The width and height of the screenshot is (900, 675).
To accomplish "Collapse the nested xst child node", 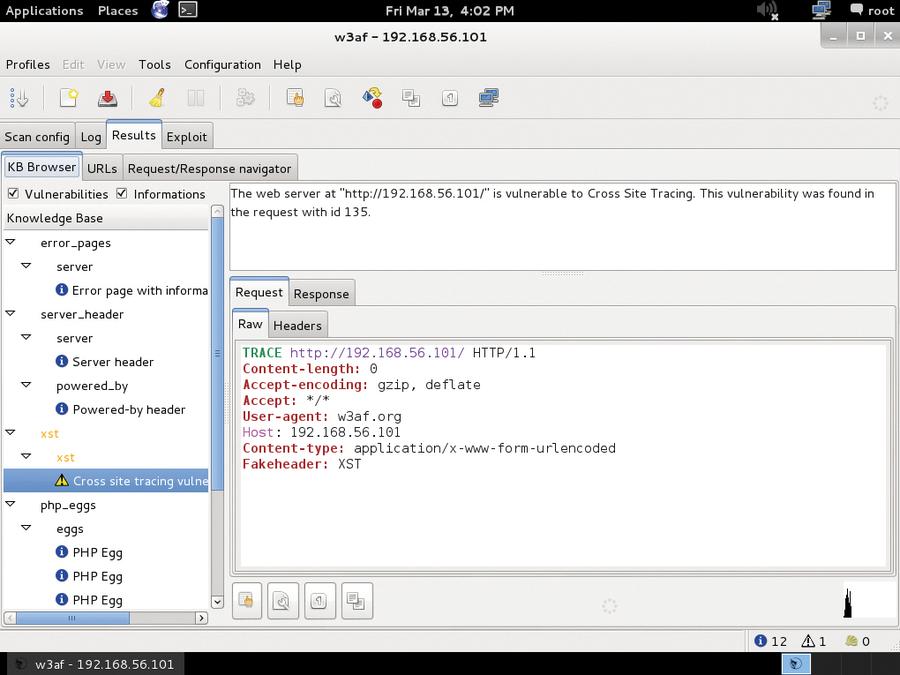I will point(26,456).
